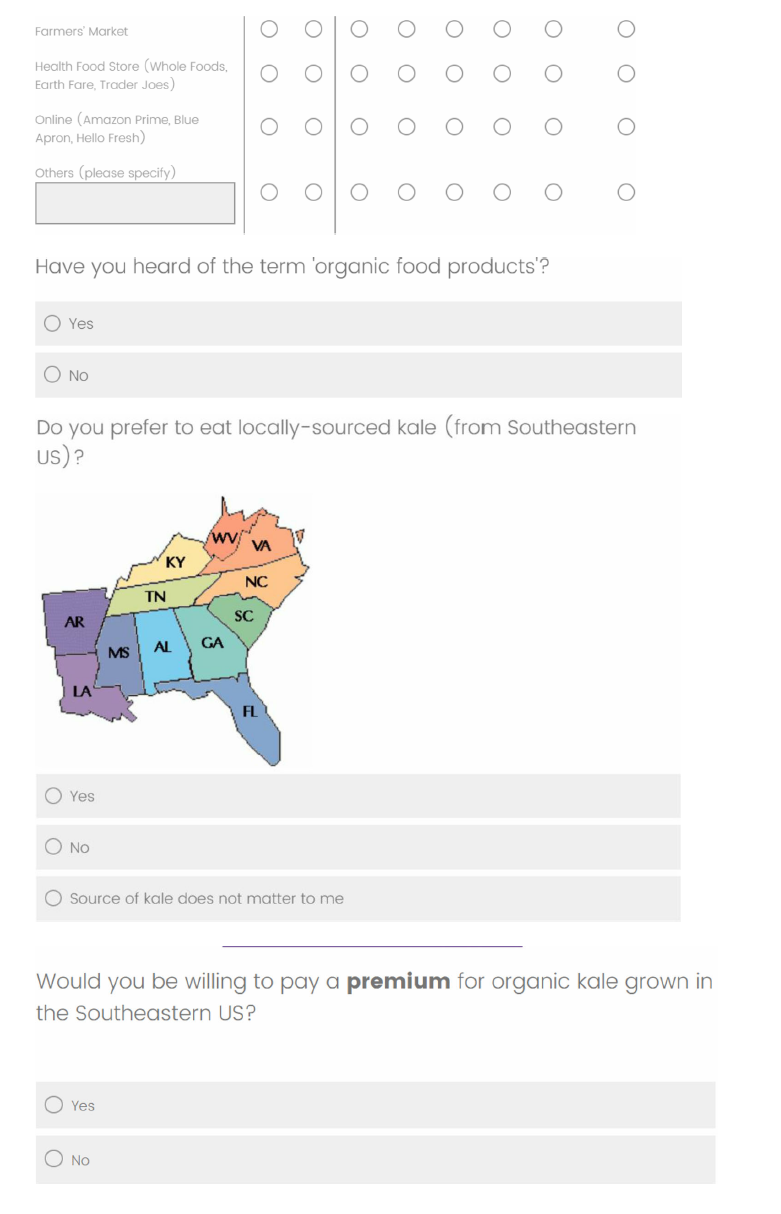Screen dimensions: 781x1214
Task: Choose No for preferring locally-sourced kale
Action: click(x=54, y=847)
